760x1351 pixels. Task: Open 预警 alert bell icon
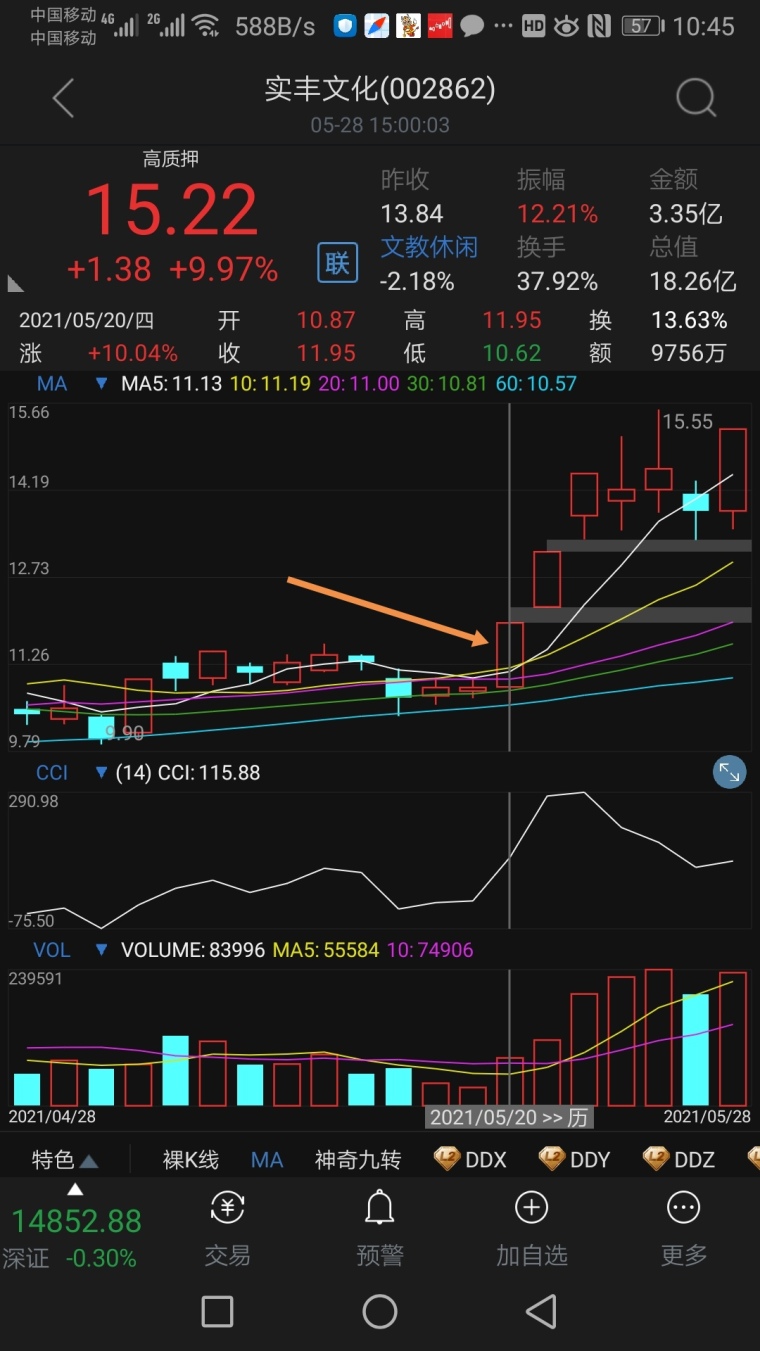click(x=380, y=1210)
